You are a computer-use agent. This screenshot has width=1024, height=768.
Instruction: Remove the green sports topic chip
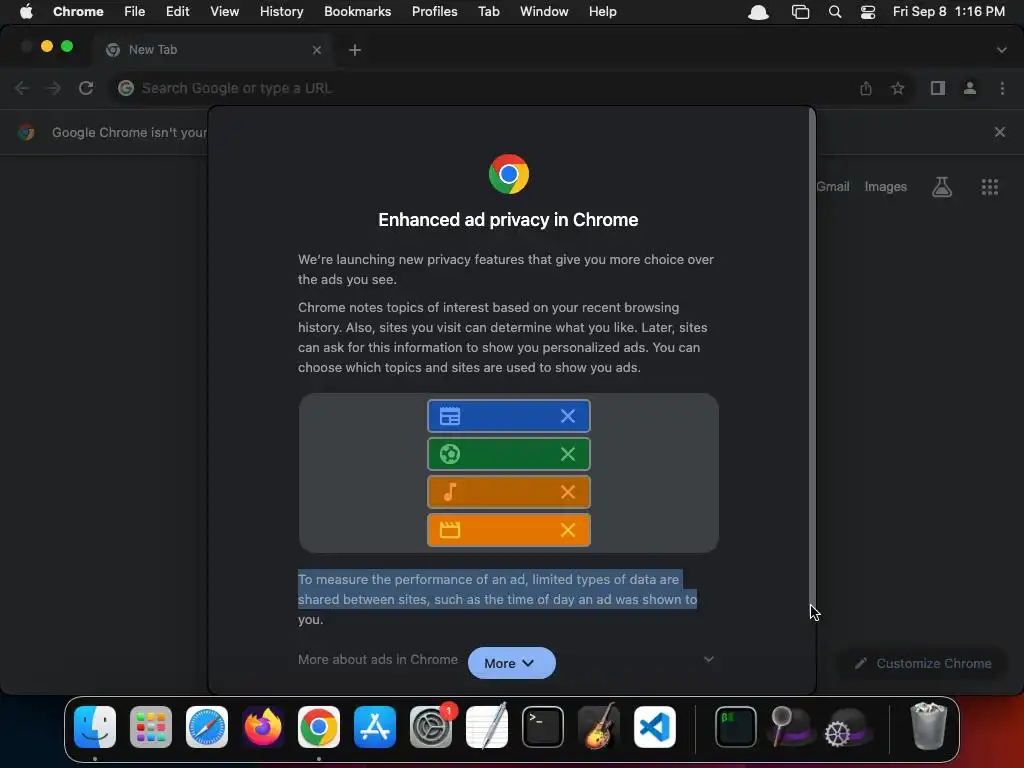(568, 454)
